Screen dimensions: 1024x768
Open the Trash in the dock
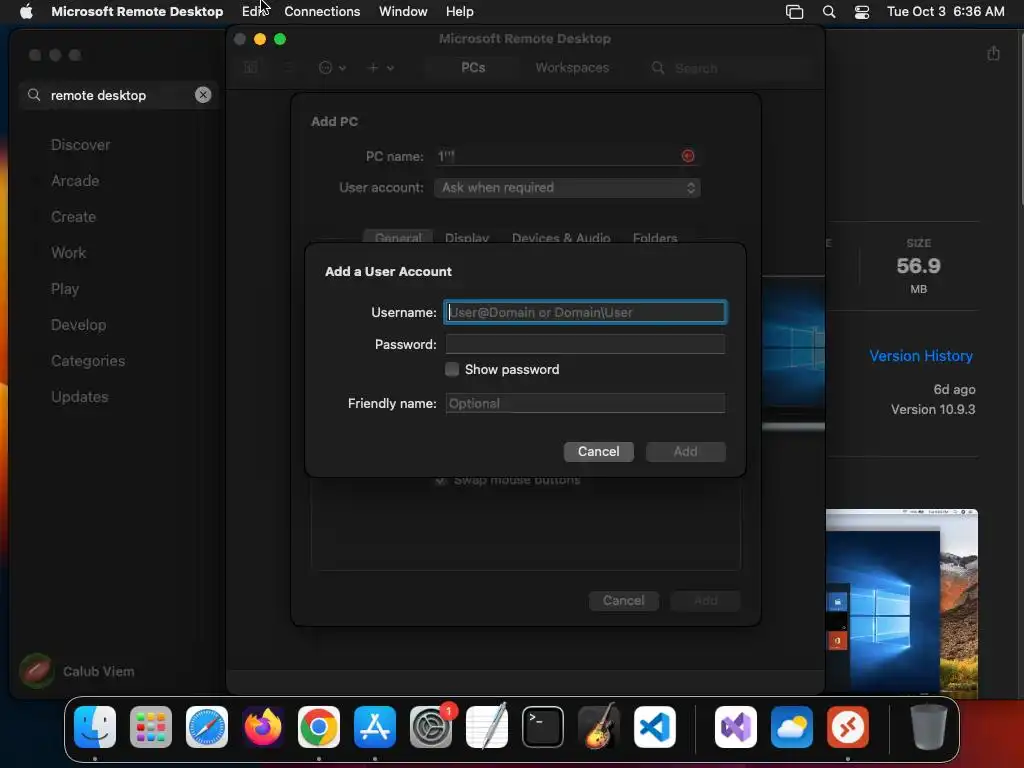[x=929, y=727]
